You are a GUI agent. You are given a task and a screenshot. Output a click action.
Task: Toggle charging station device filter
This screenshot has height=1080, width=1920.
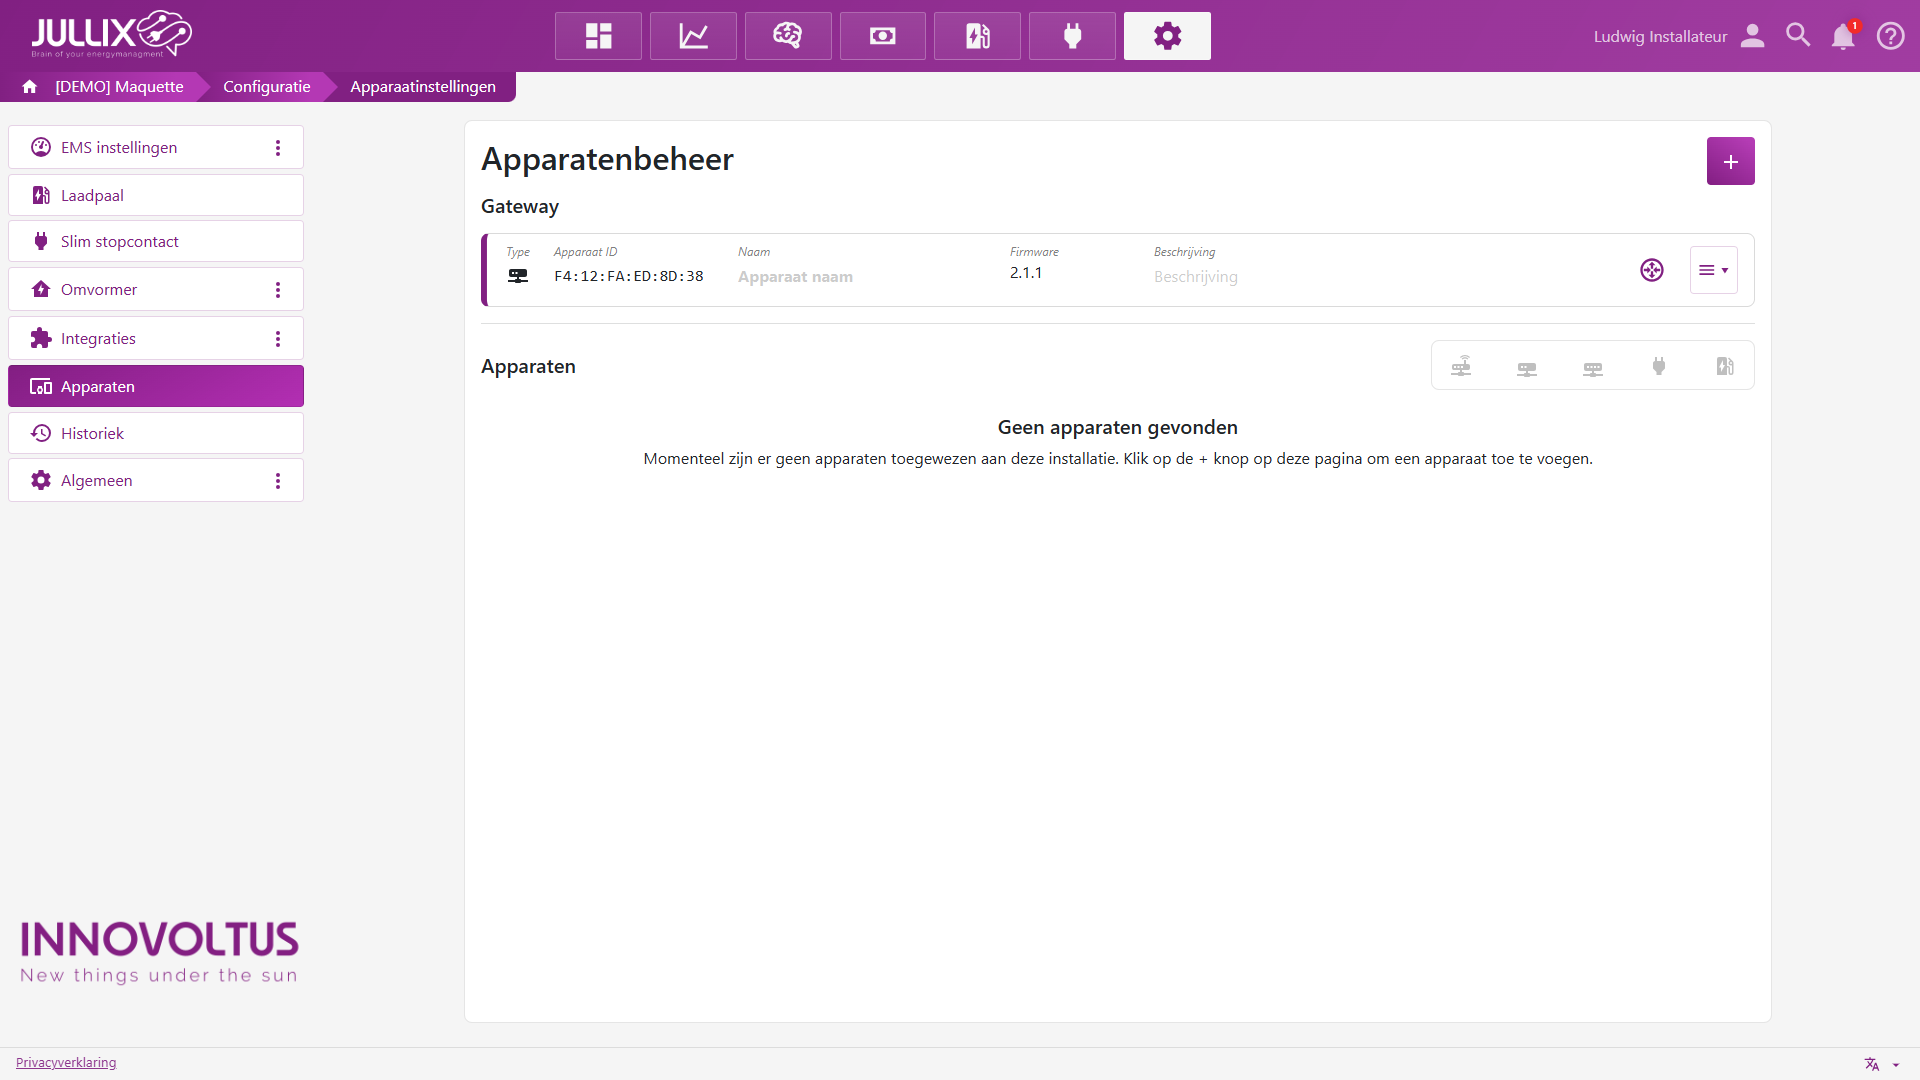tap(1725, 366)
